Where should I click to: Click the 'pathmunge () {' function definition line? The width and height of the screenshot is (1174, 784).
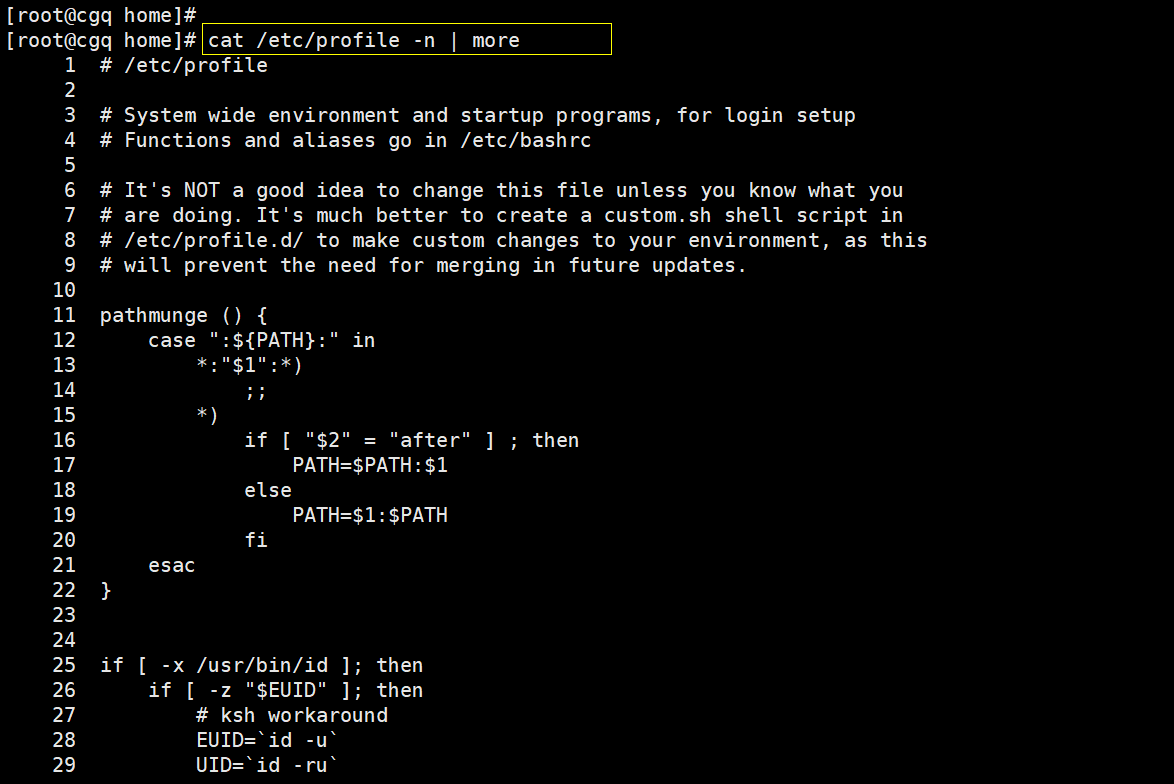point(184,315)
